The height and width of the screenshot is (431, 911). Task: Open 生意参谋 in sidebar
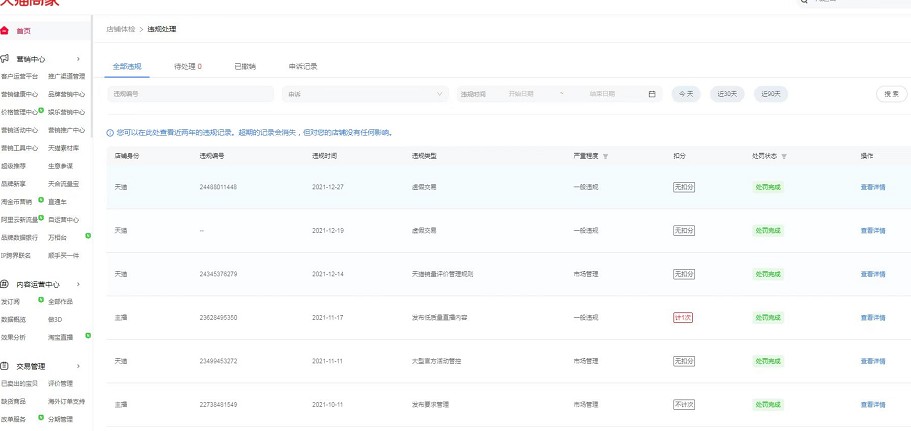tap(60, 166)
